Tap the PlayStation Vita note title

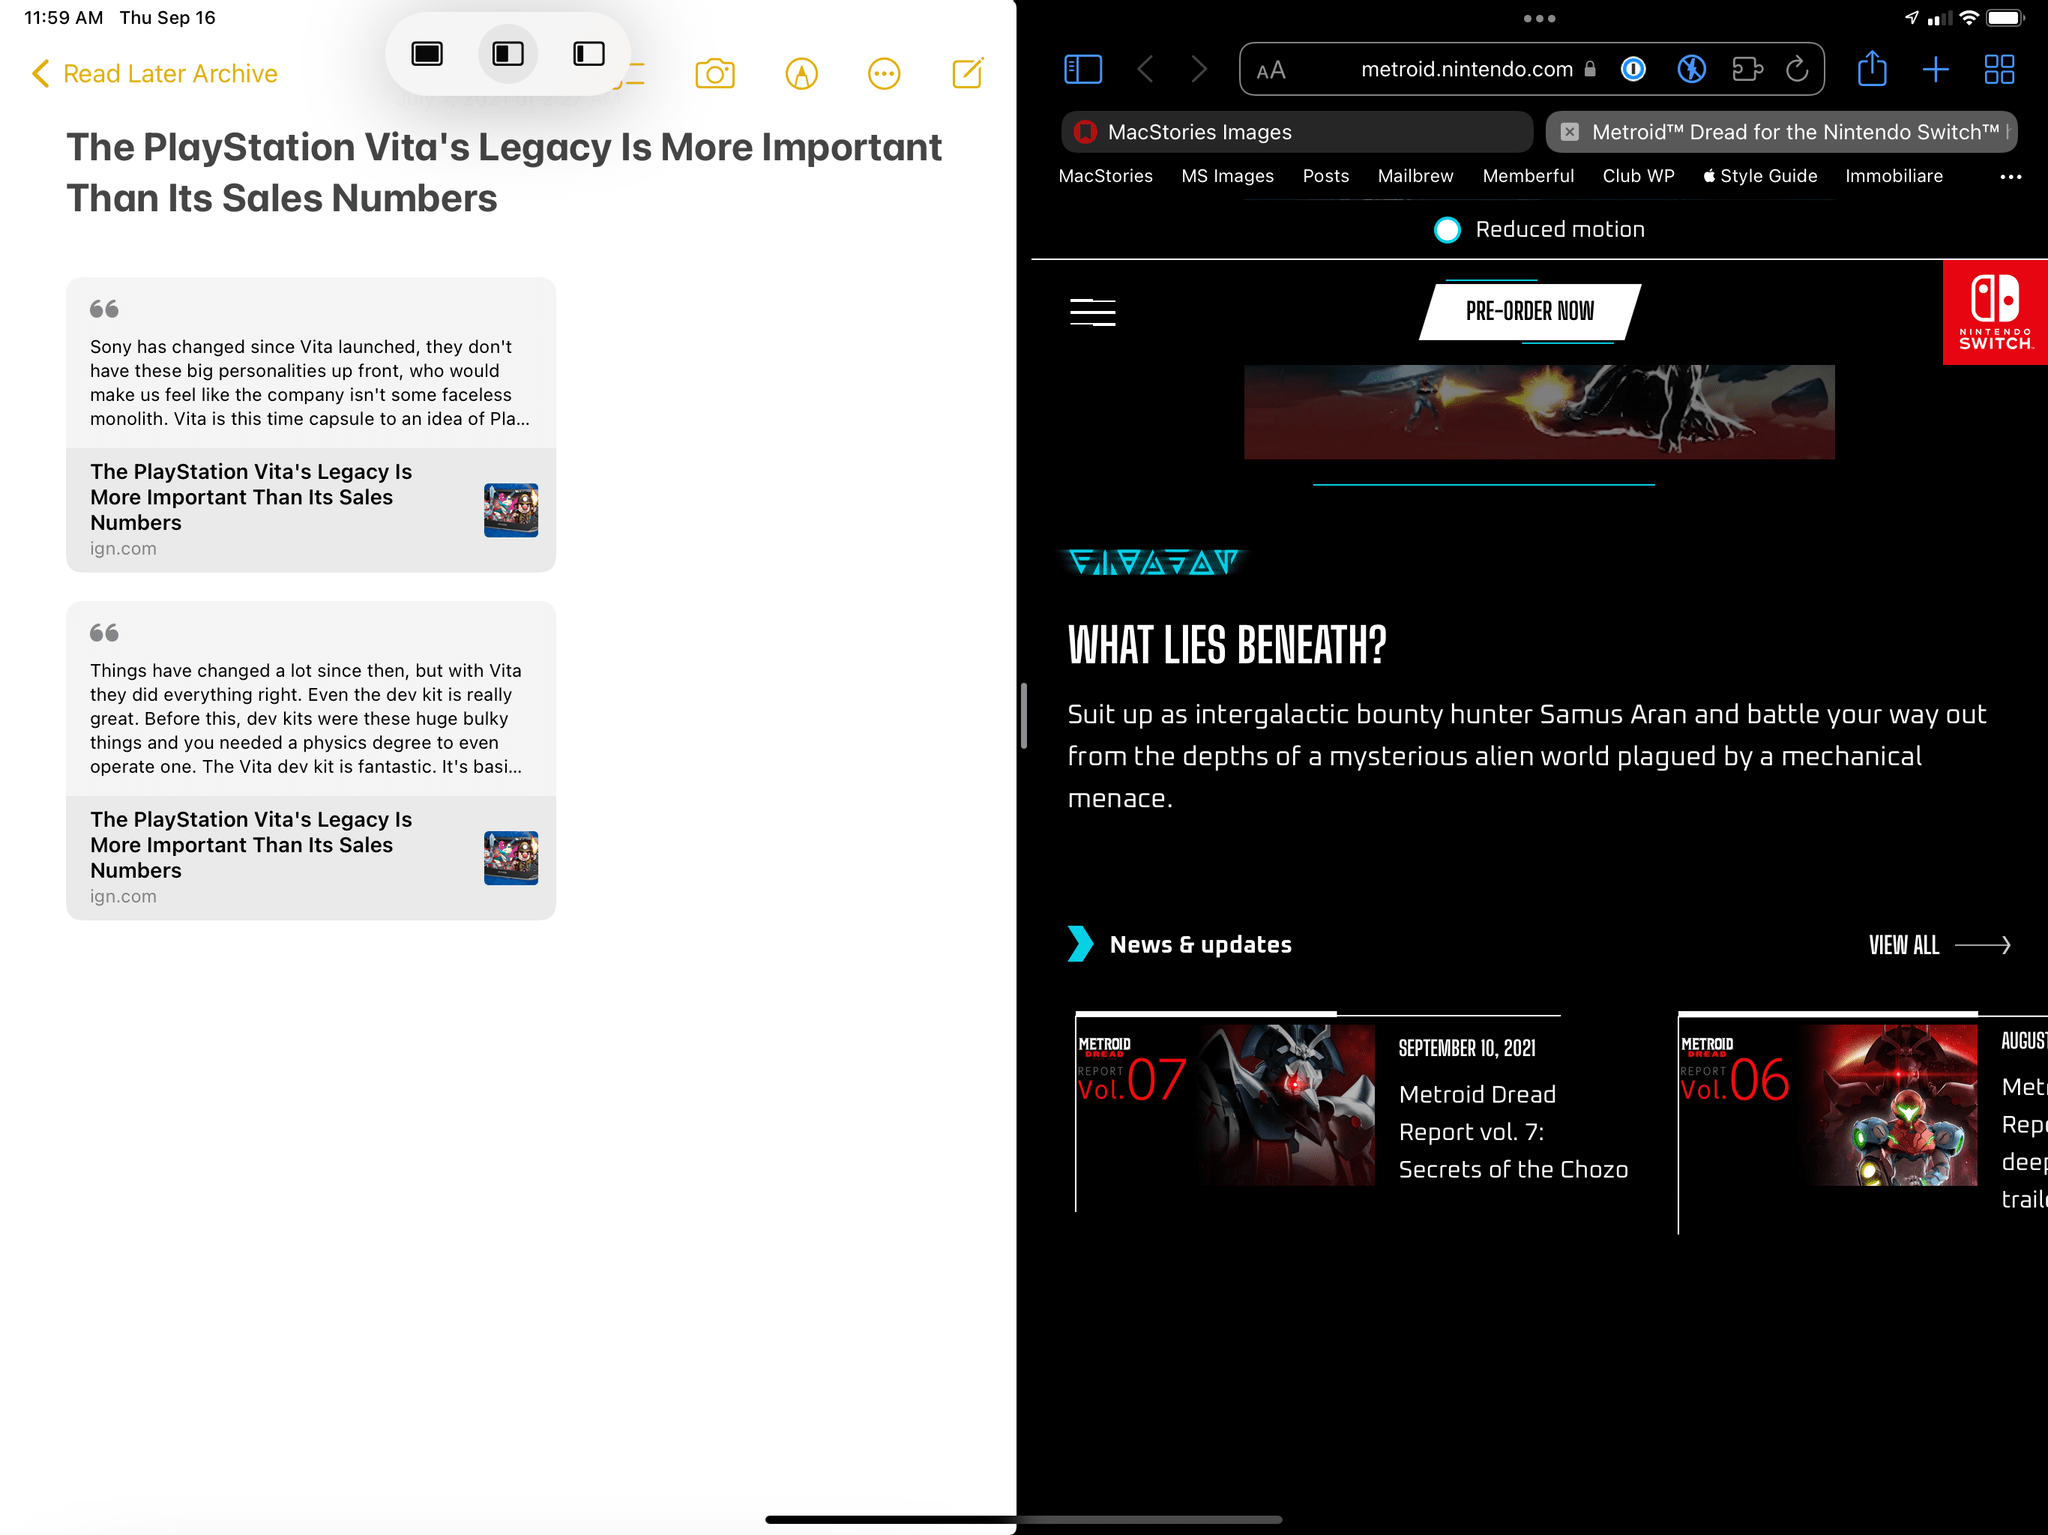504,172
